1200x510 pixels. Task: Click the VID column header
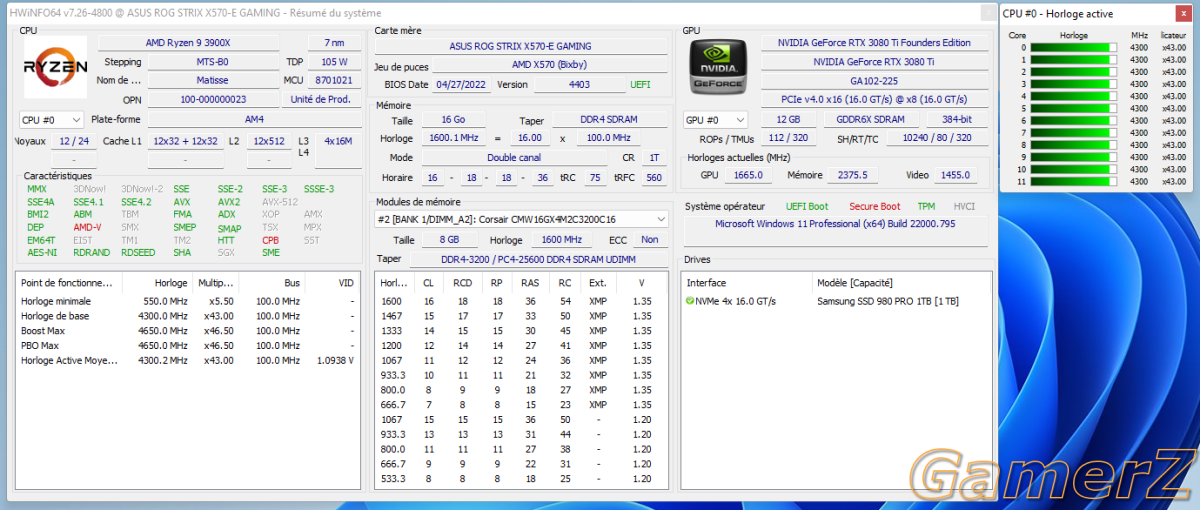pyautogui.click(x=331, y=283)
